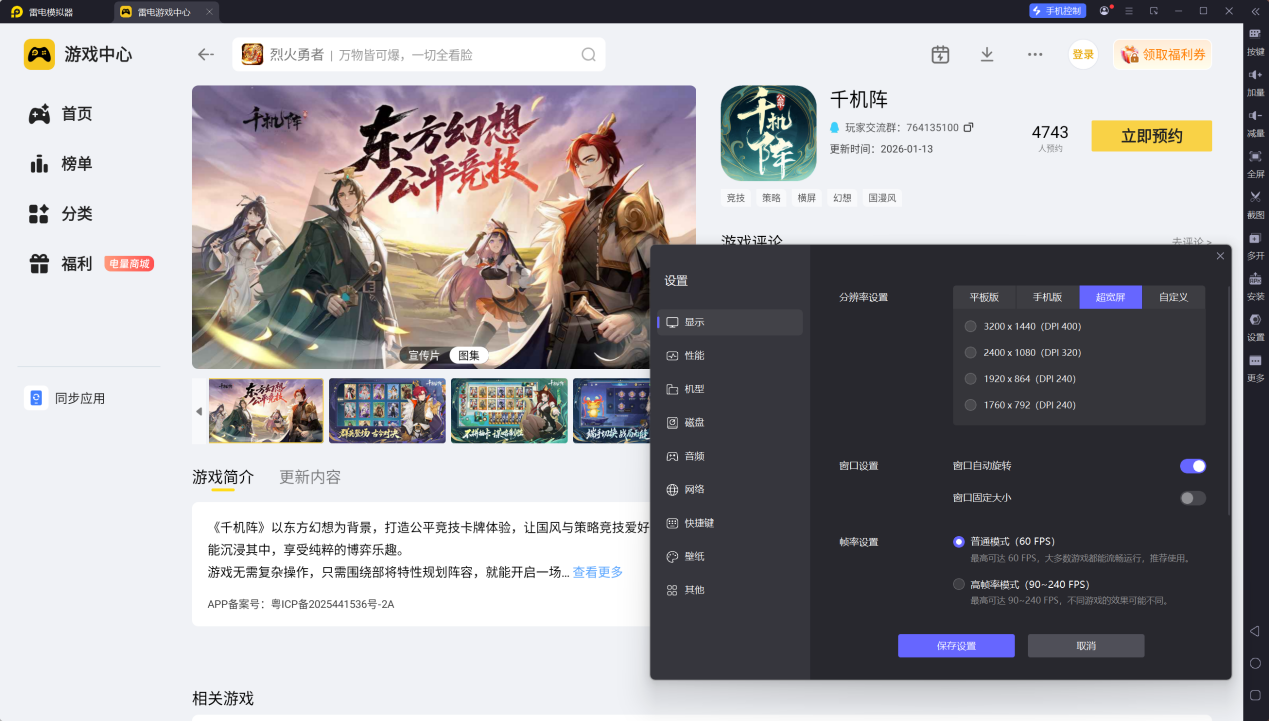
Task: Click the 立即预约 reserve button
Action: (x=1151, y=136)
